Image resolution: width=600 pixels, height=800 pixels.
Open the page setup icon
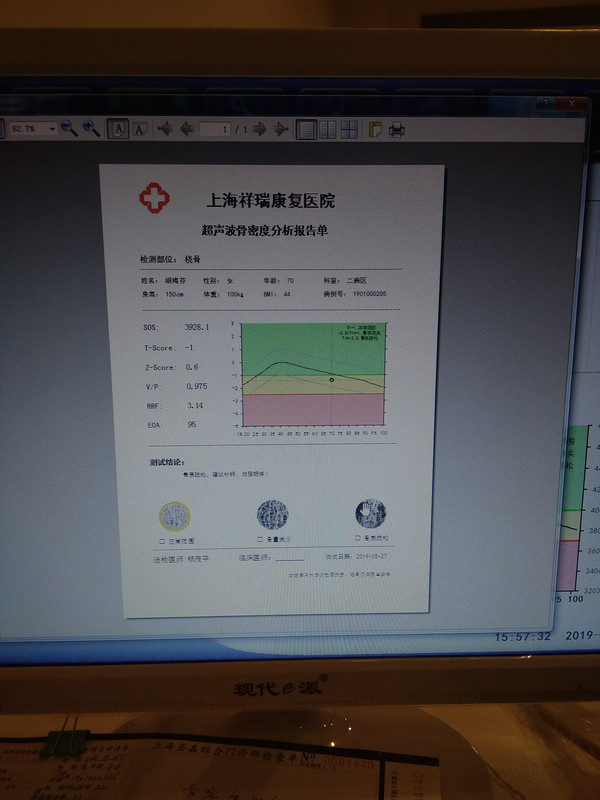375,130
